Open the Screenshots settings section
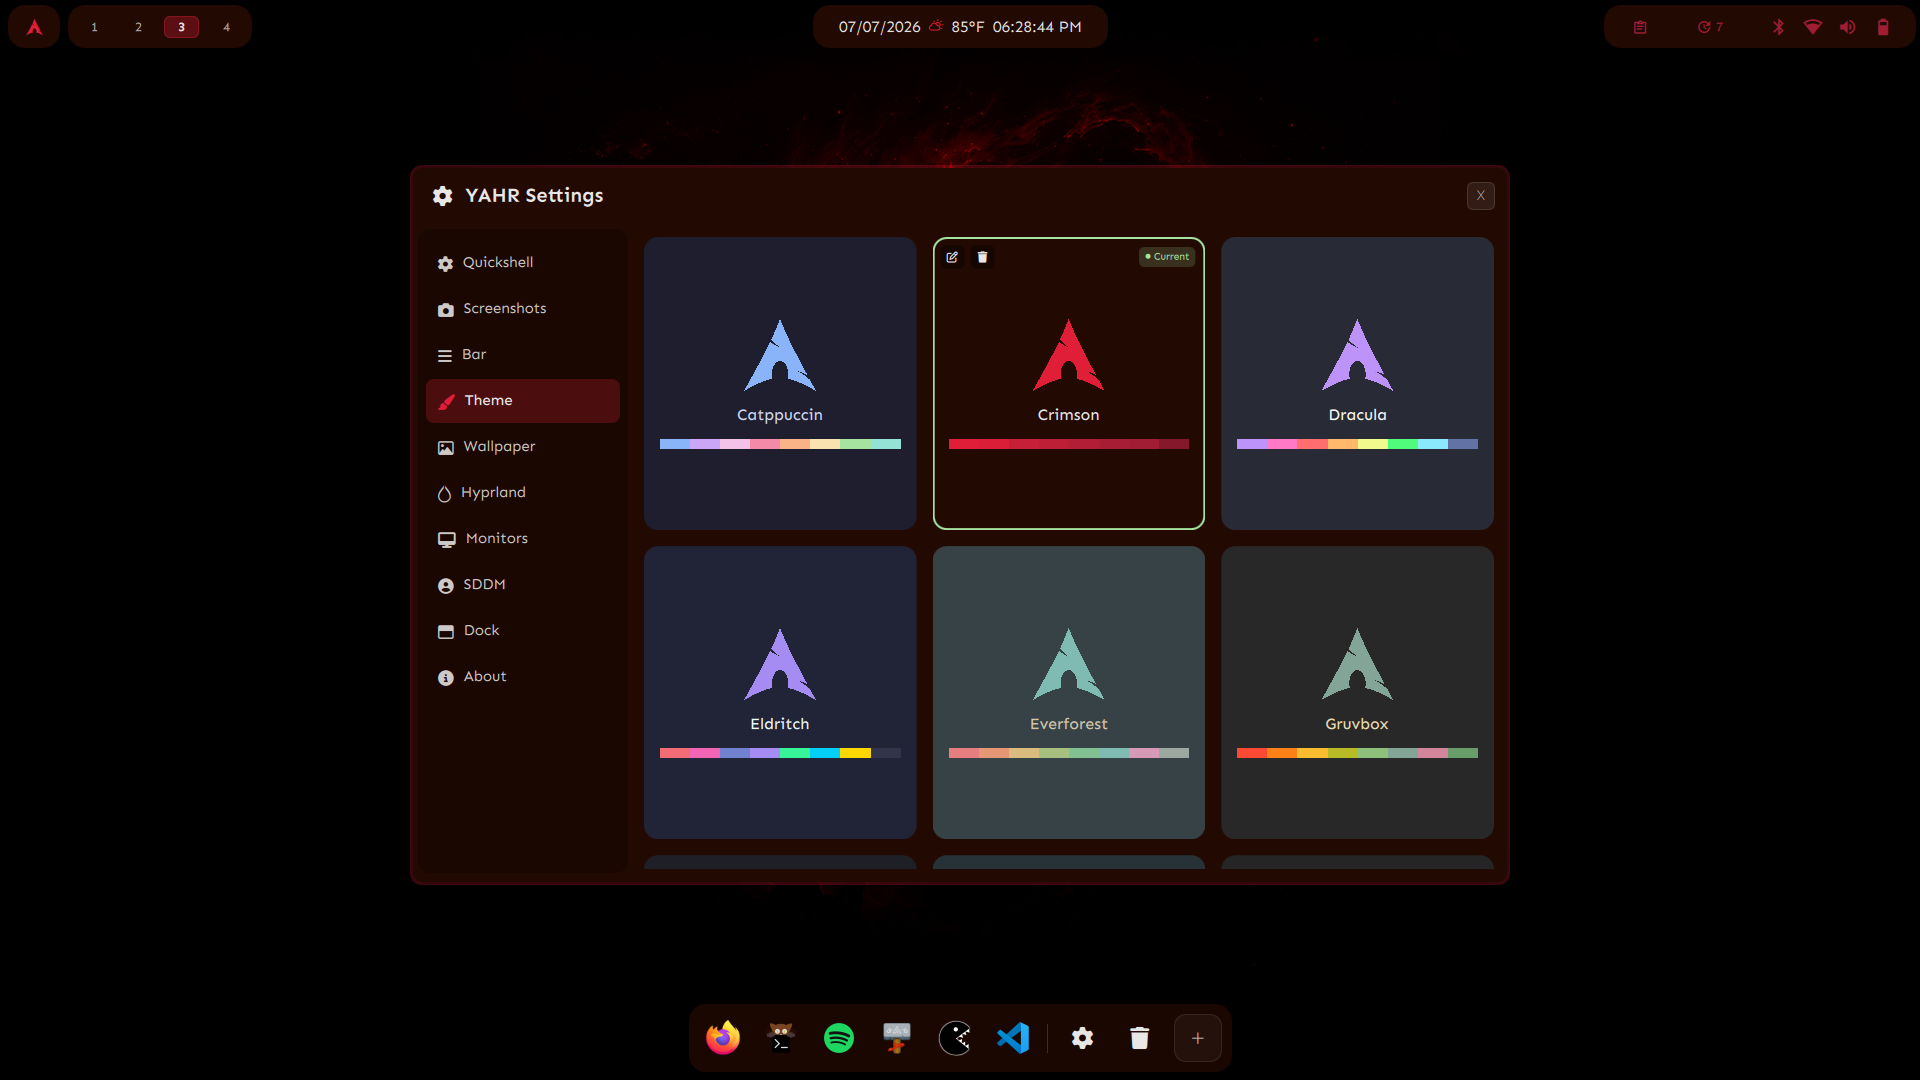 (x=522, y=308)
